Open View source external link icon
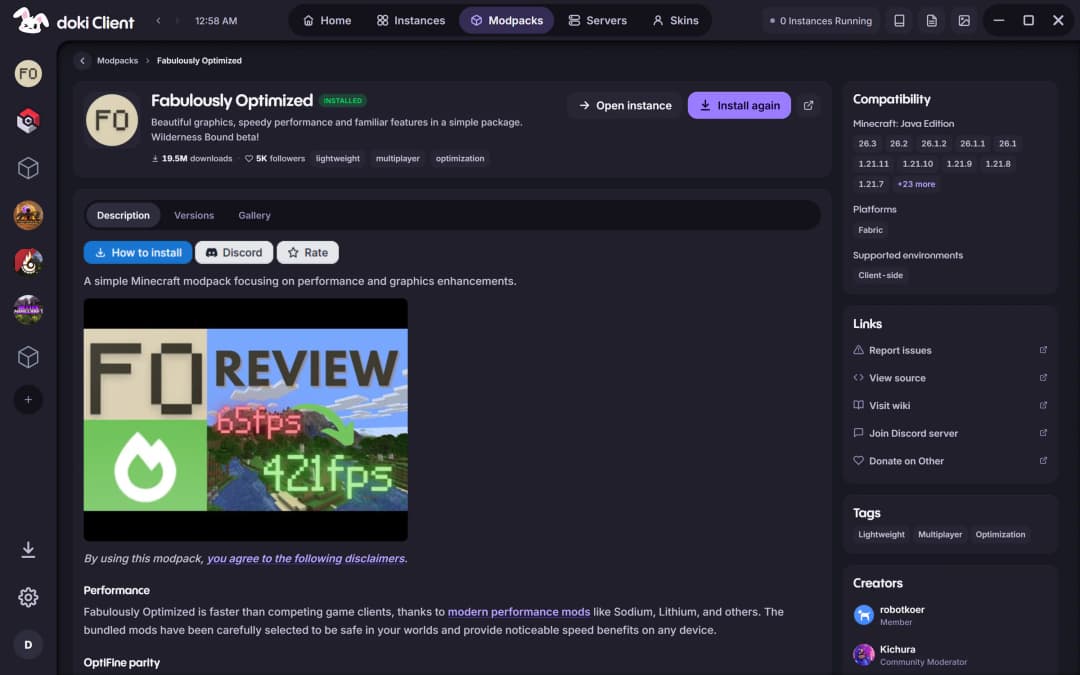 [1043, 377]
